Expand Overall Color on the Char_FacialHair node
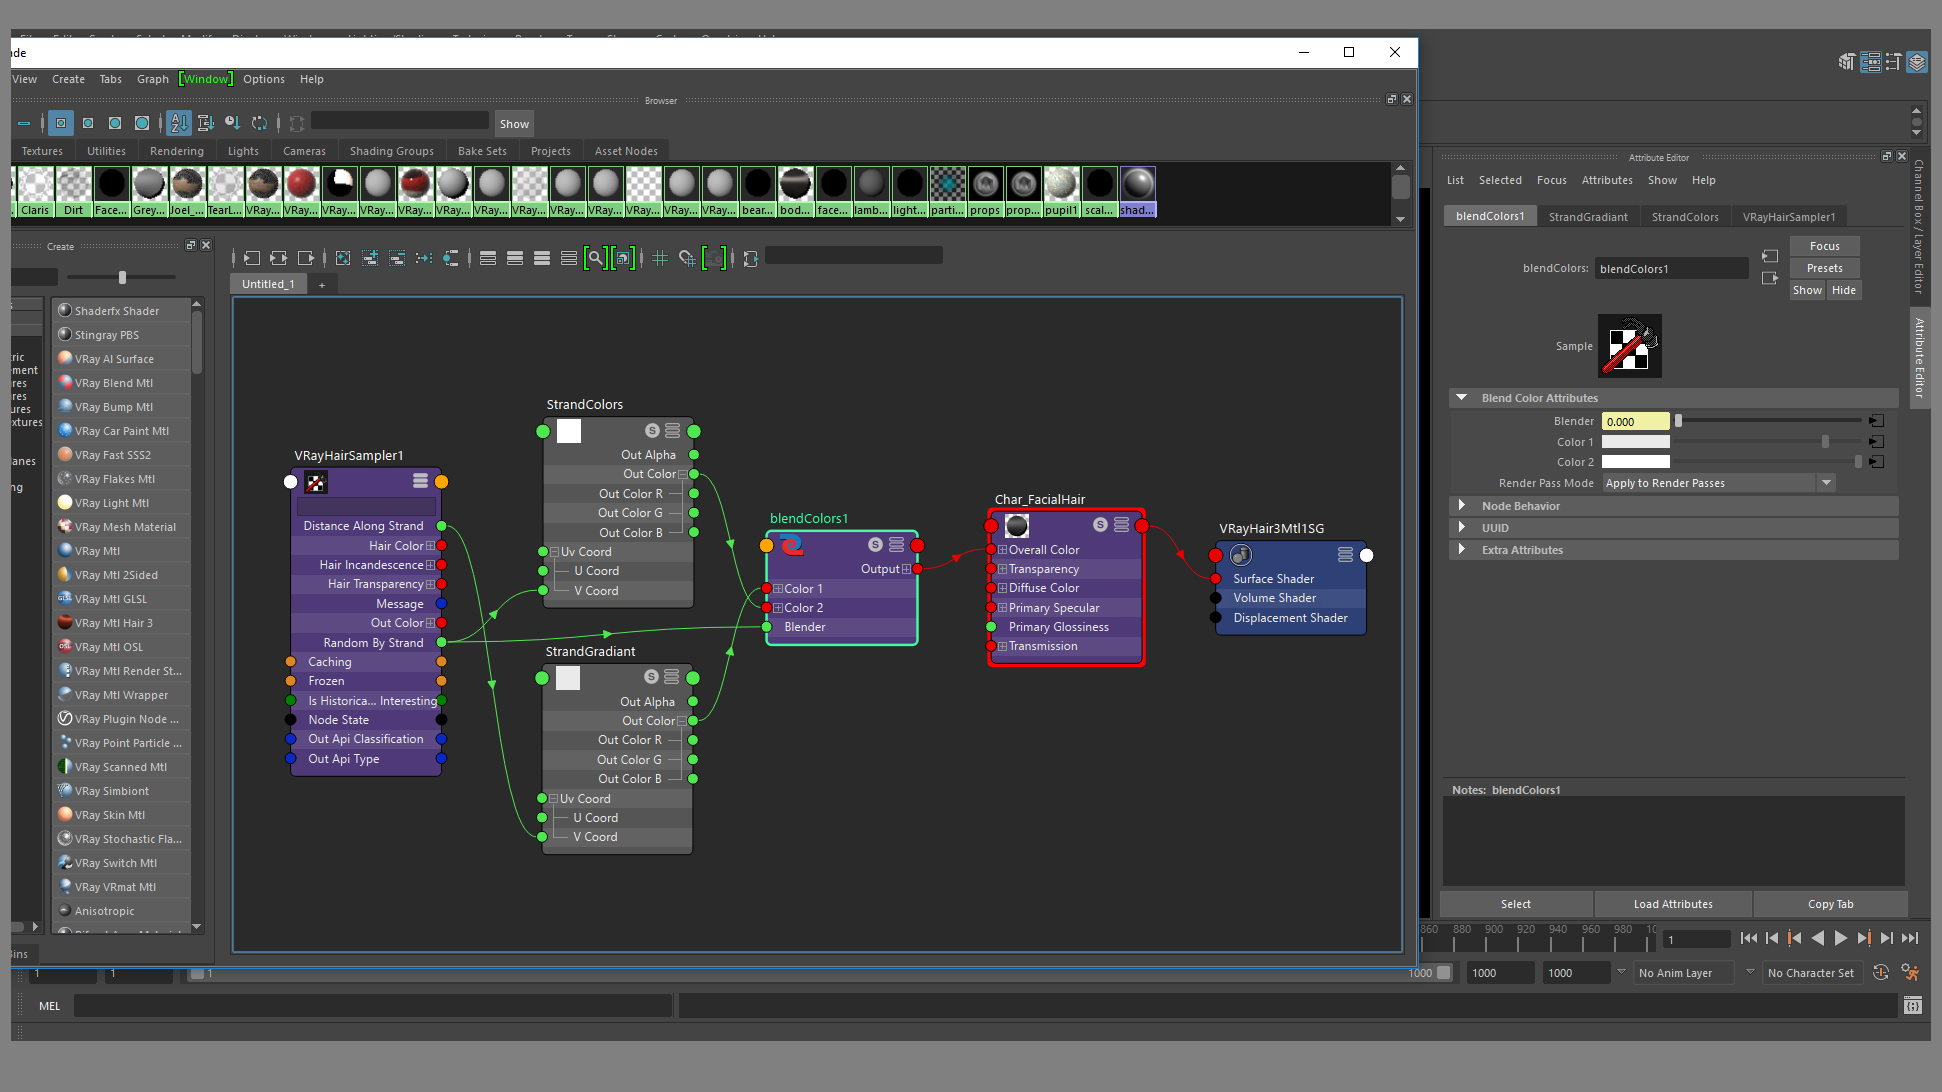This screenshot has height=1092, width=1942. (x=1002, y=550)
